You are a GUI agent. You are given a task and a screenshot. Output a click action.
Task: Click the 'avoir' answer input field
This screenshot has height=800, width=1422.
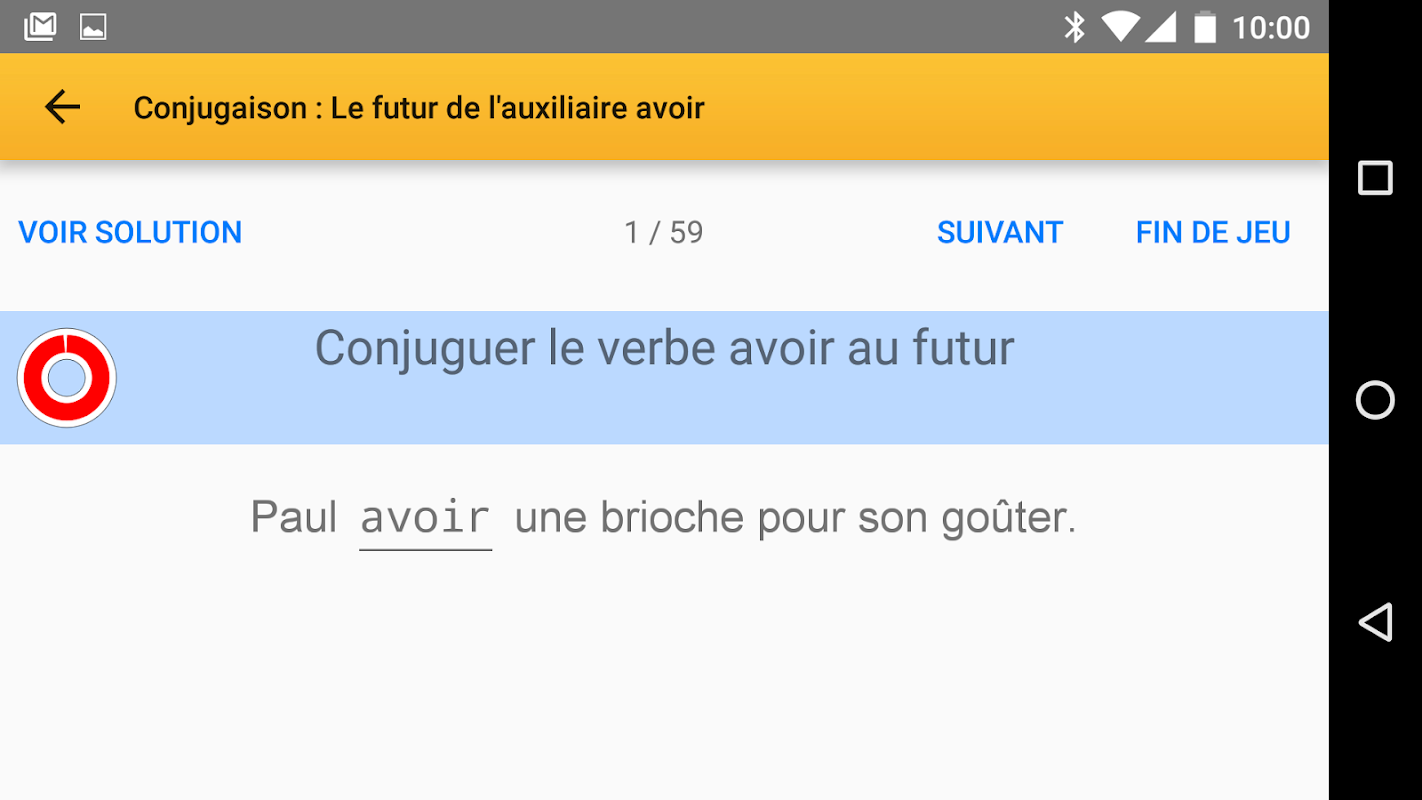[425, 518]
